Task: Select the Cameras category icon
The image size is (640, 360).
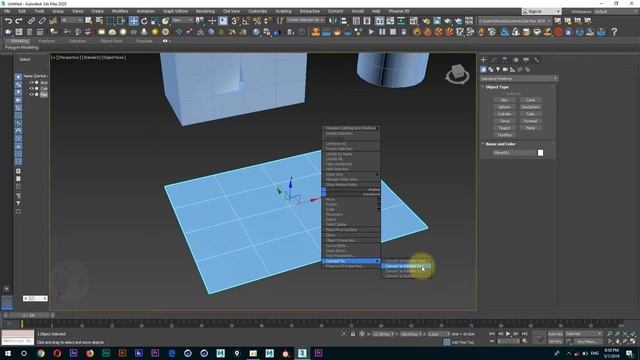Action: pyautogui.click(x=505, y=70)
